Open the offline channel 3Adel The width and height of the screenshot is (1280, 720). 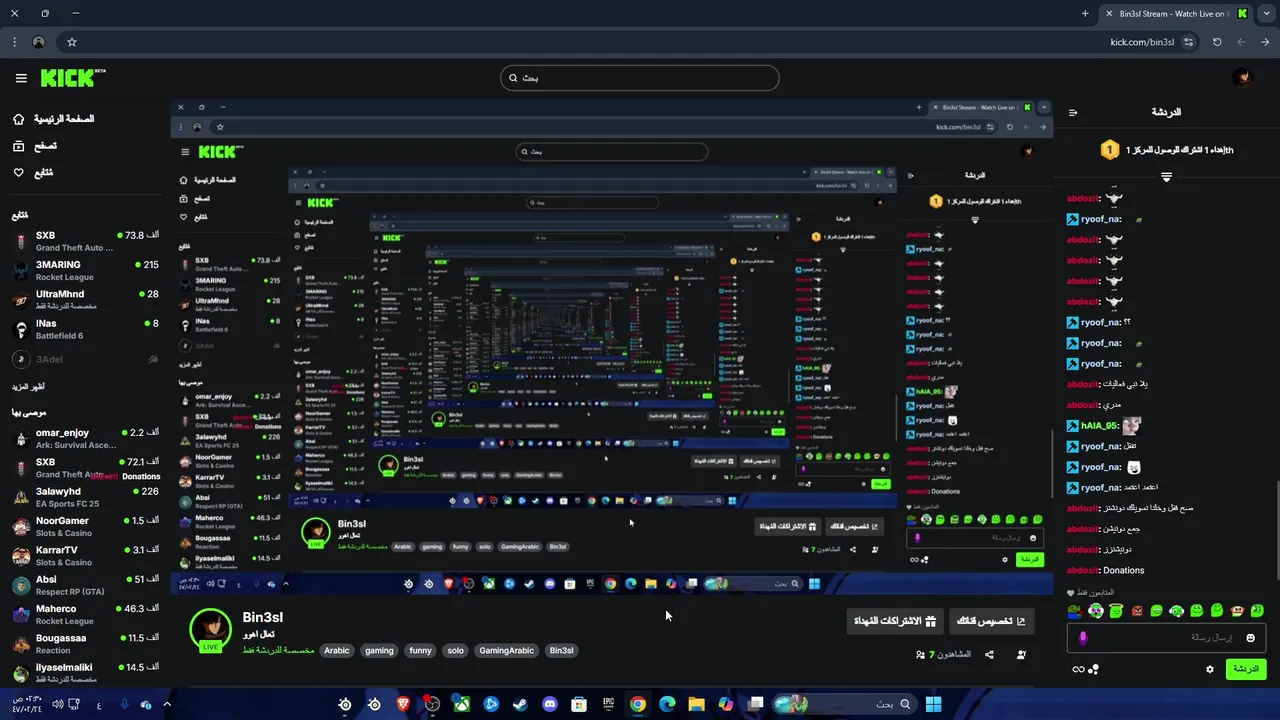[x=86, y=359]
